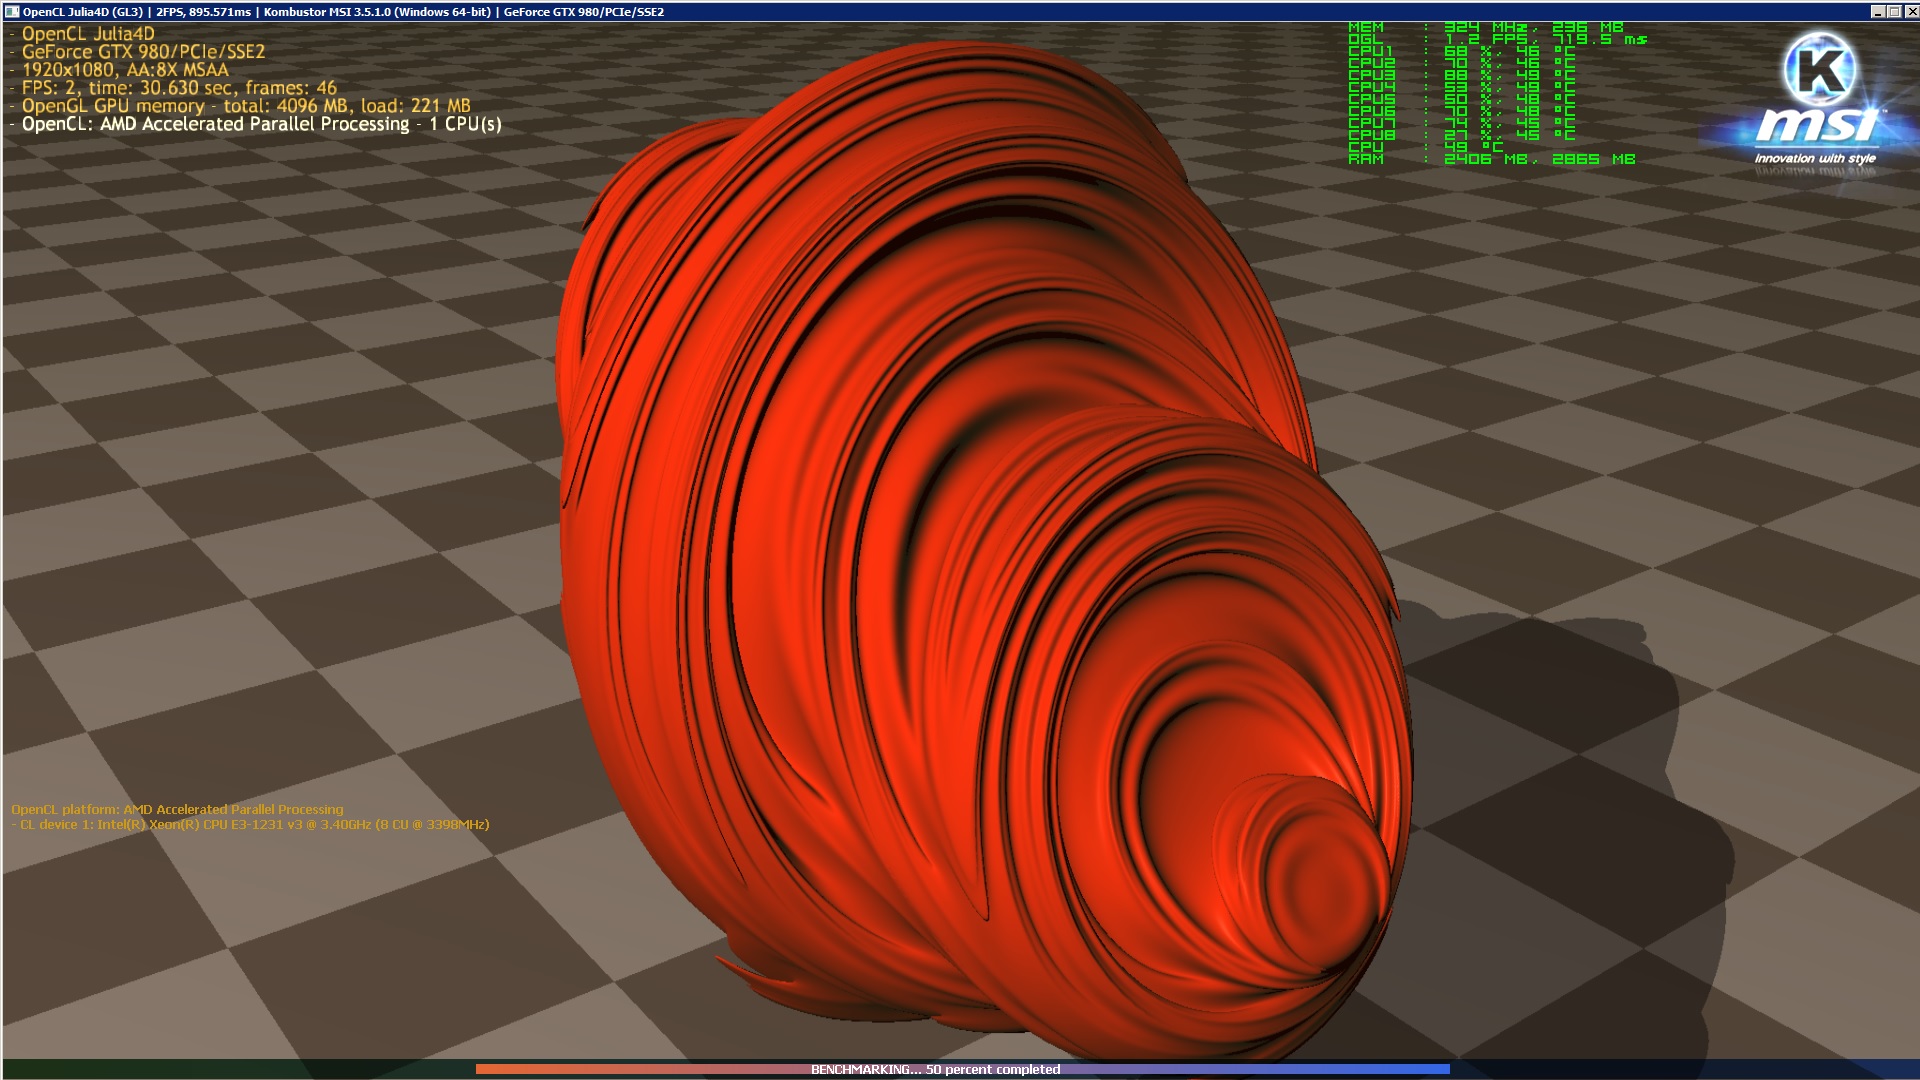The width and height of the screenshot is (1920, 1080).
Task: Click the 'BENCHMARKING... 50 percent completed' text
Action: (x=935, y=1069)
